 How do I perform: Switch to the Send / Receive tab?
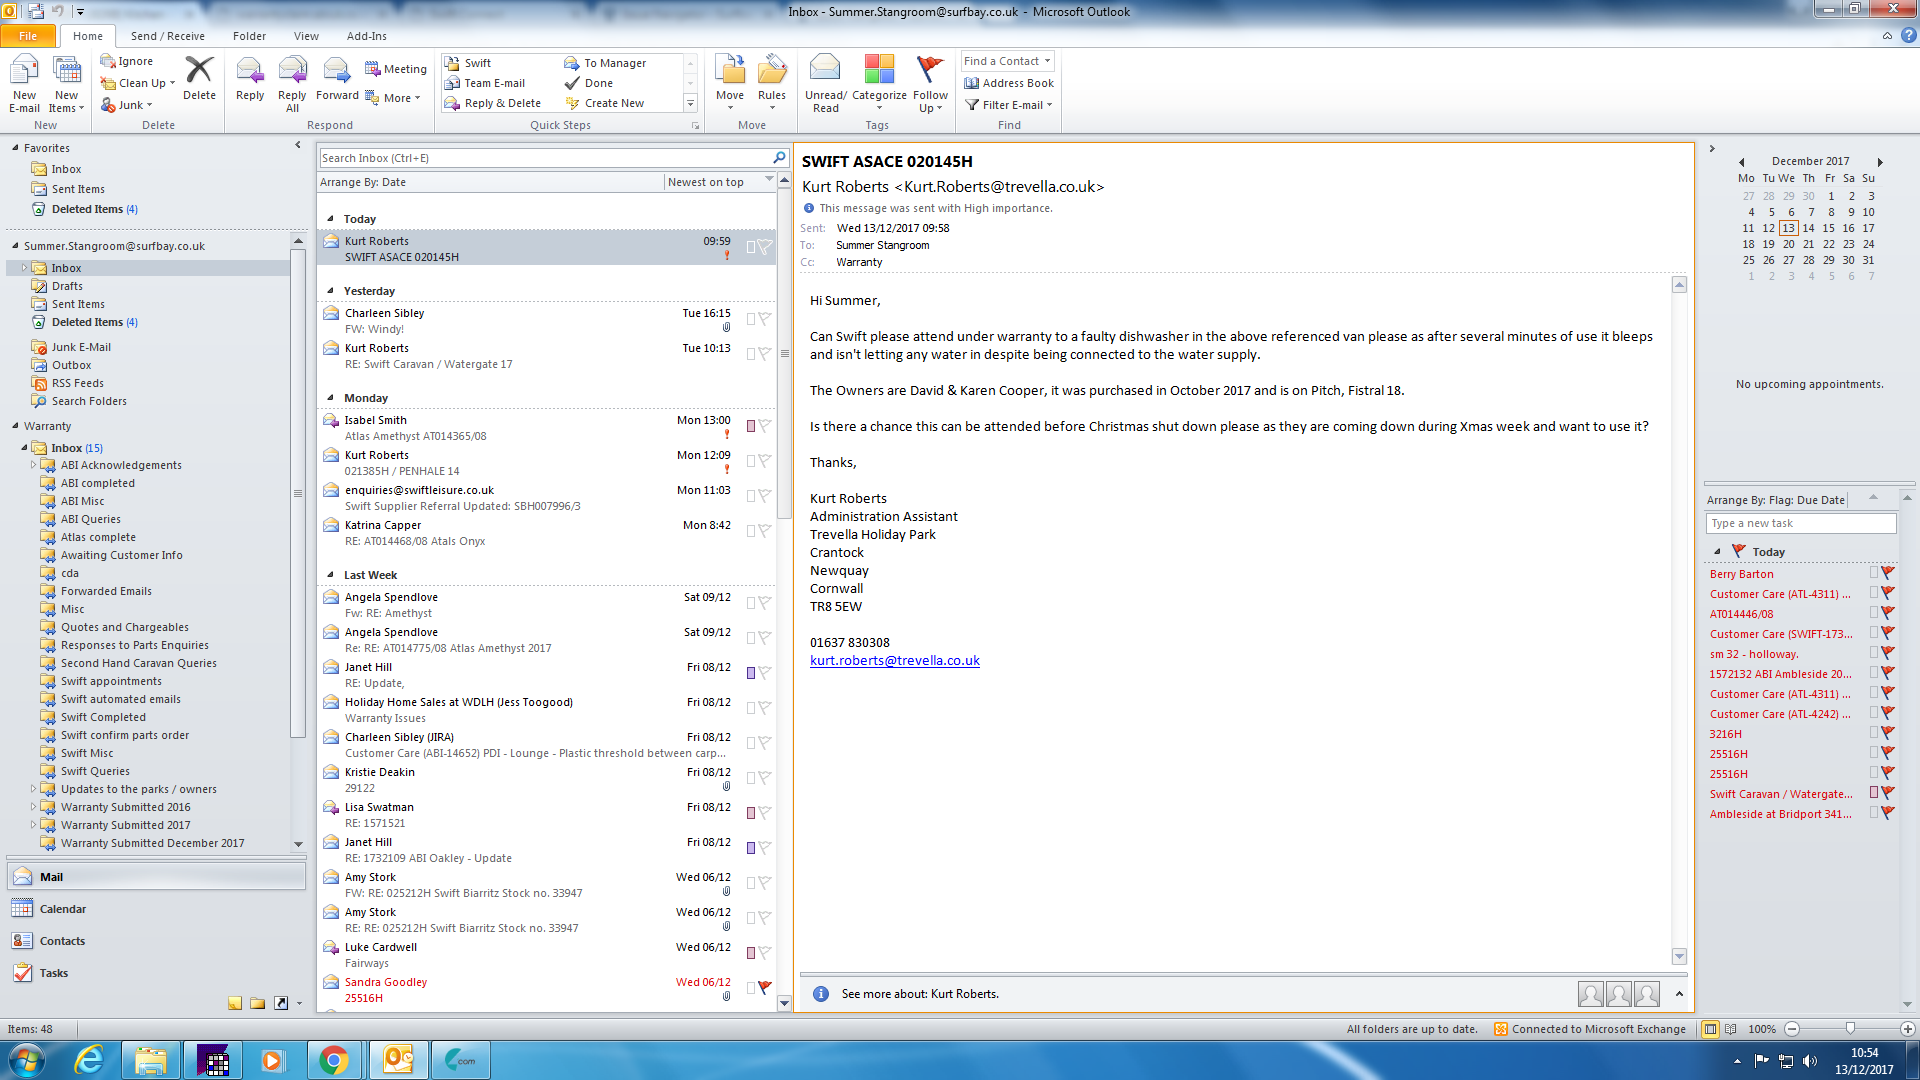point(167,36)
